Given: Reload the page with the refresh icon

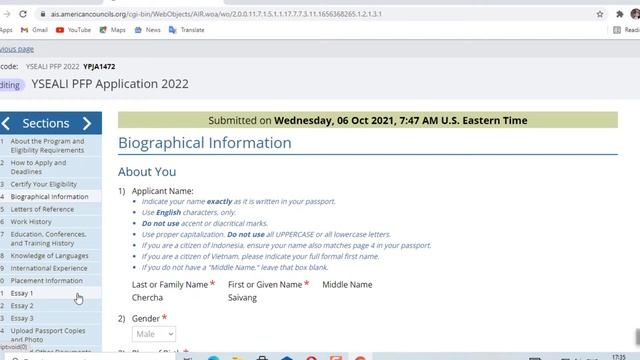Looking at the screenshot, I should click(23, 14).
